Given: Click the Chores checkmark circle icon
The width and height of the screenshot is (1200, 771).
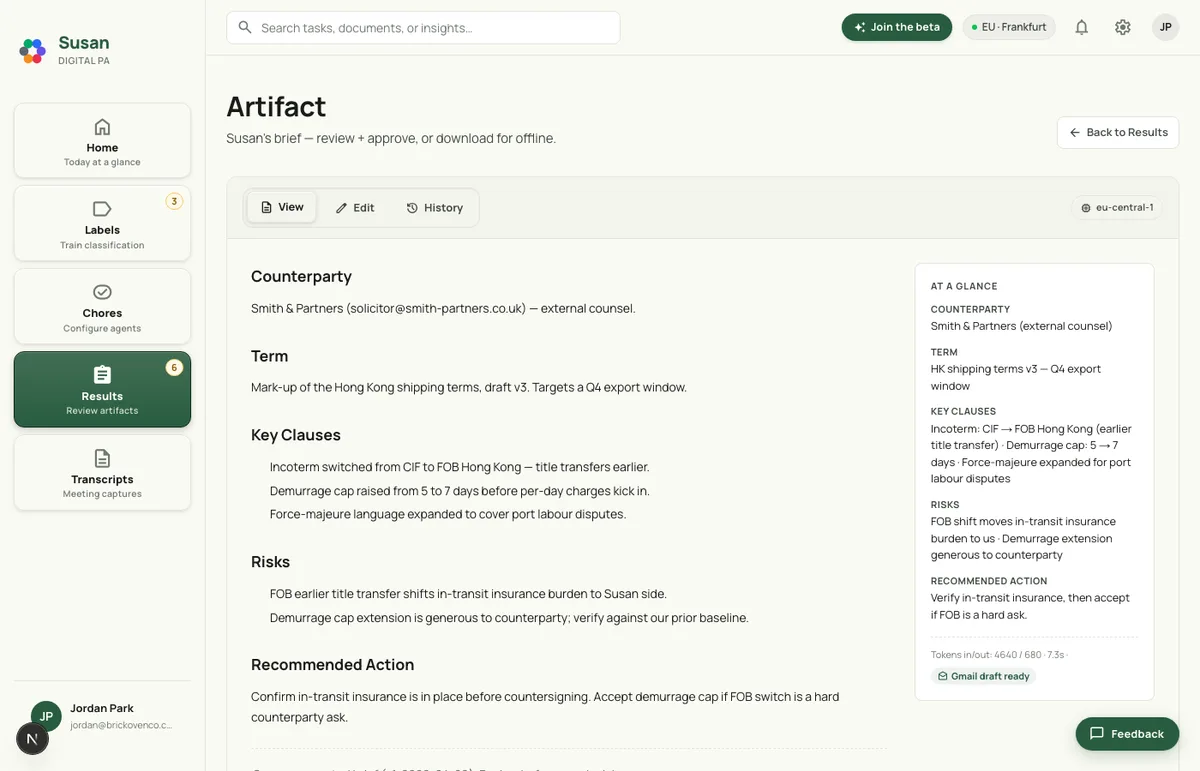Looking at the screenshot, I should [102, 292].
